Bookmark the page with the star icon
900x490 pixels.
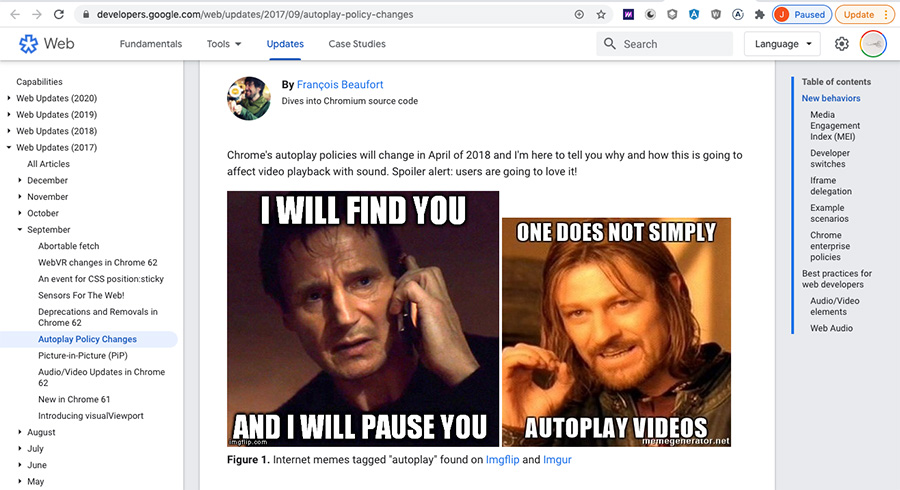coord(601,14)
